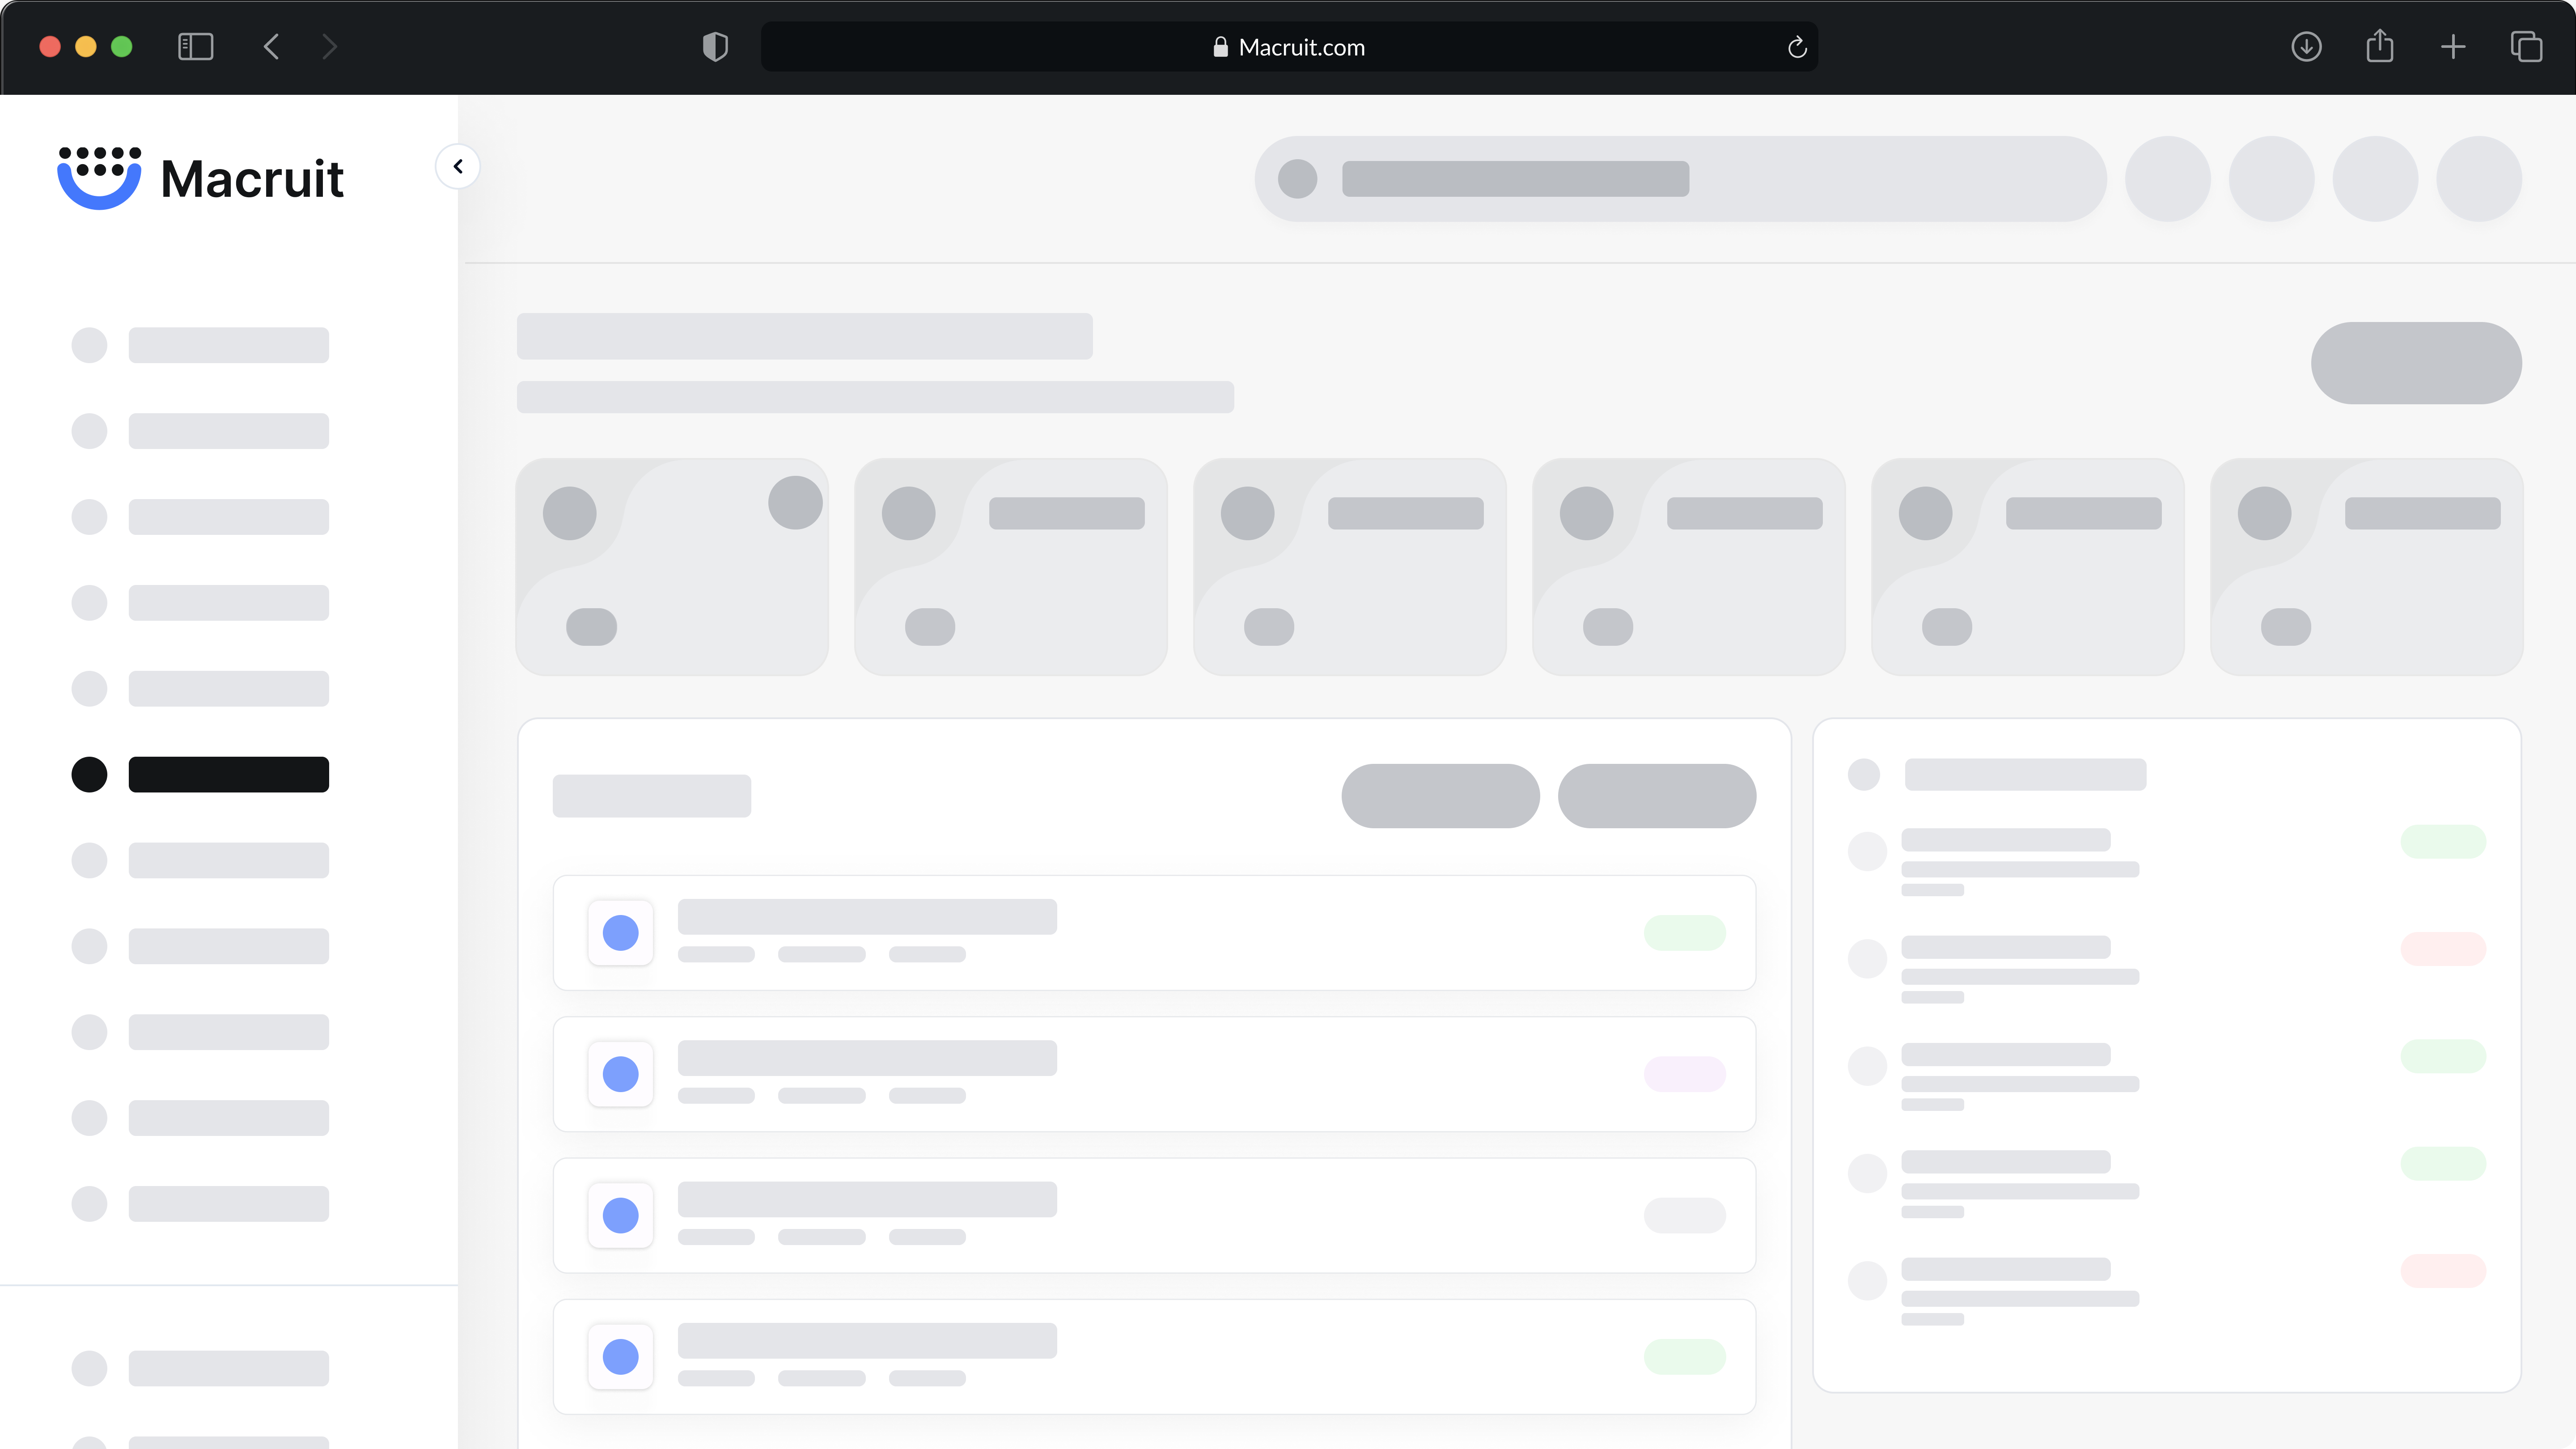Open the privacy shield icon
The image size is (2576, 1449).
click(715, 47)
